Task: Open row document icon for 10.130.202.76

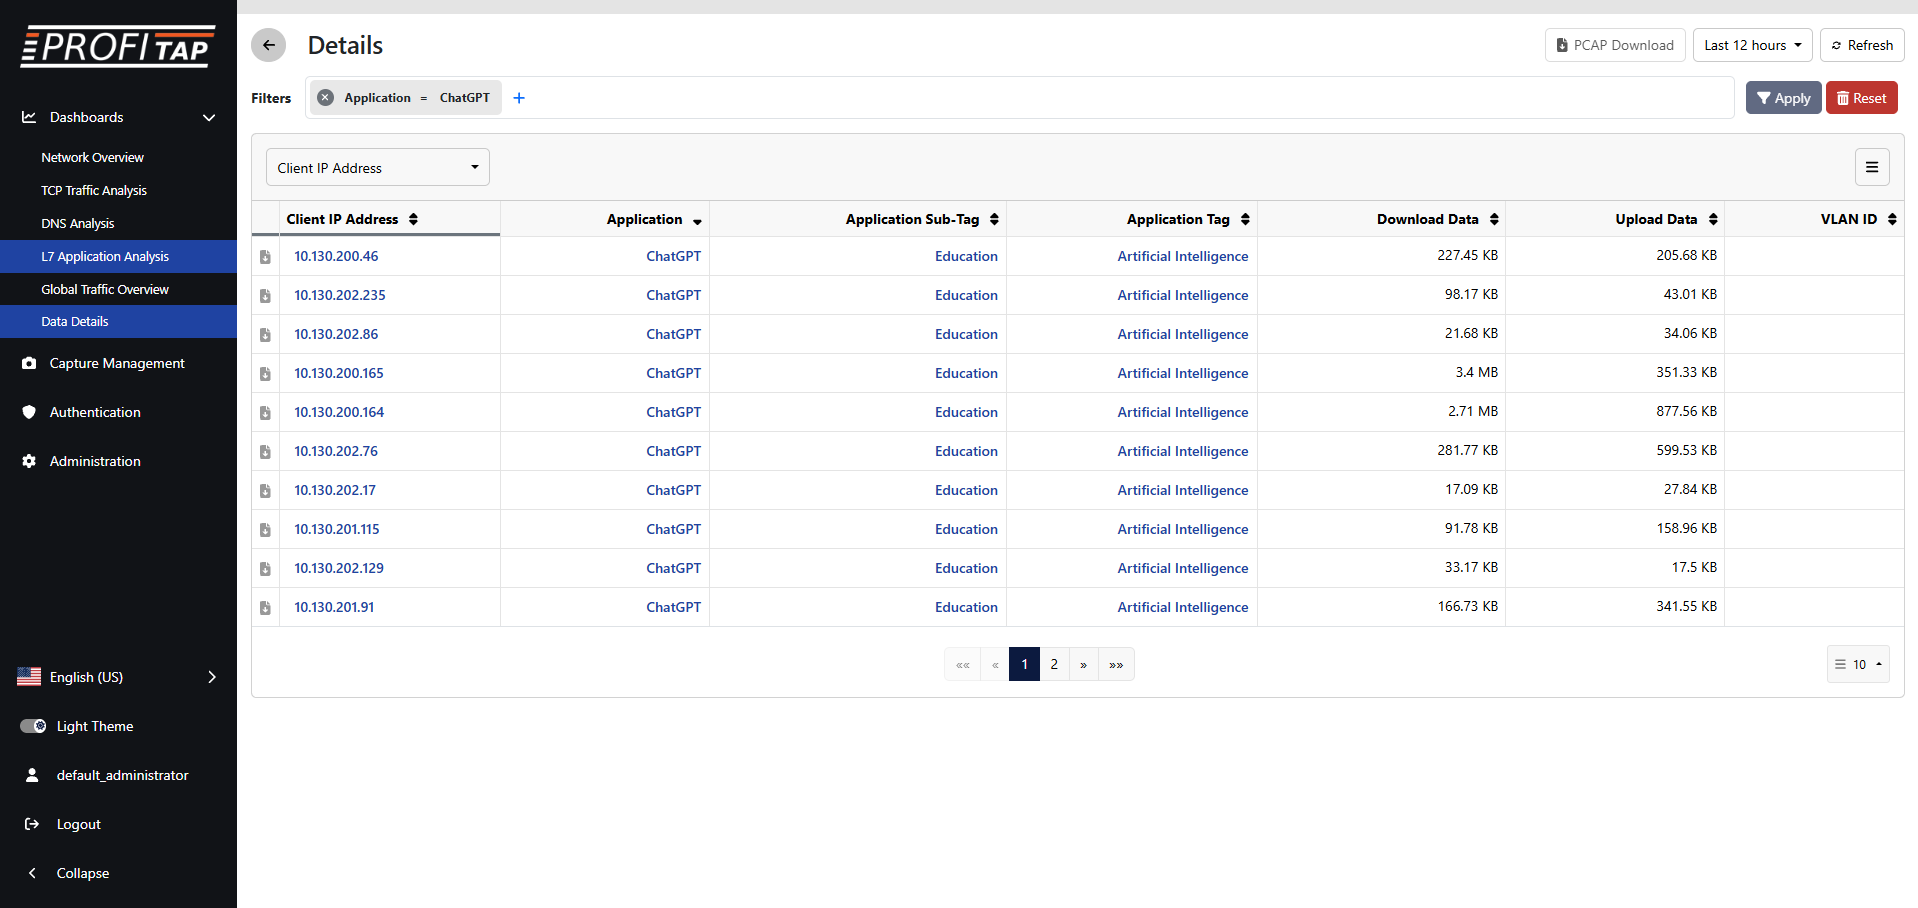Action: [x=265, y=452]
